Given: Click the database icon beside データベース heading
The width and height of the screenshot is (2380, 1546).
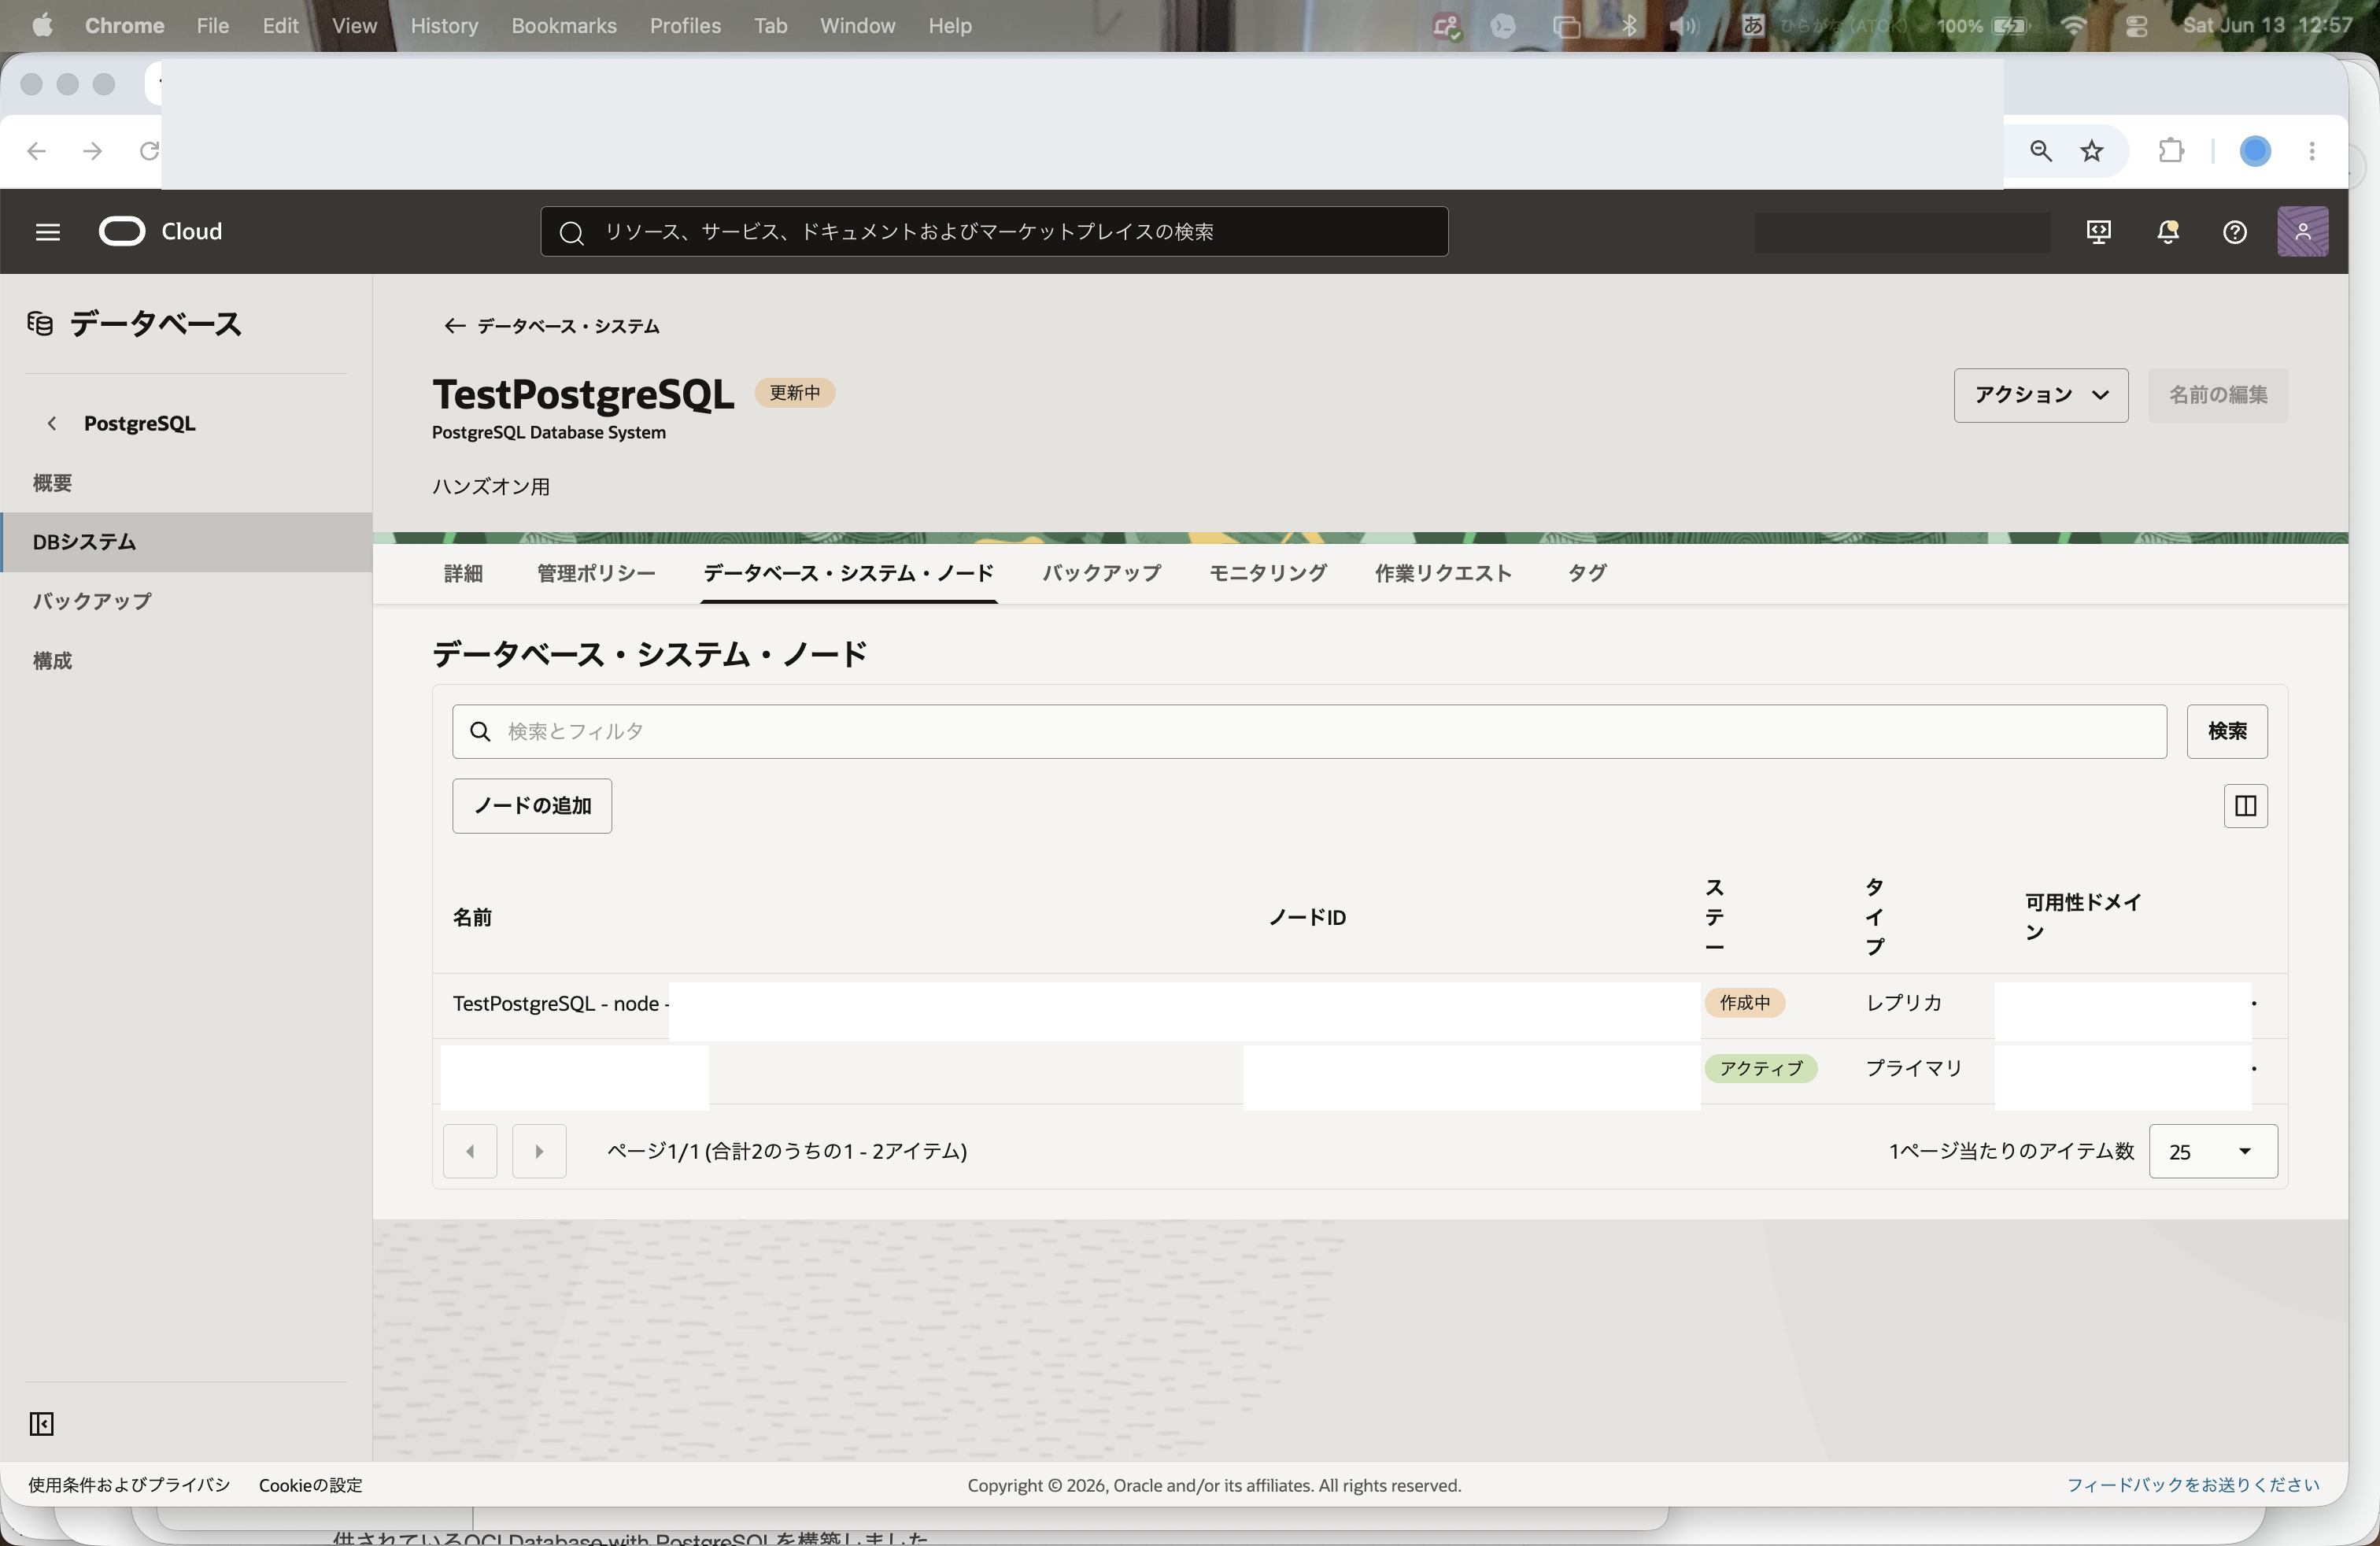Looking at the screenshot, I should pyautogui.click(x=40, y=324).
